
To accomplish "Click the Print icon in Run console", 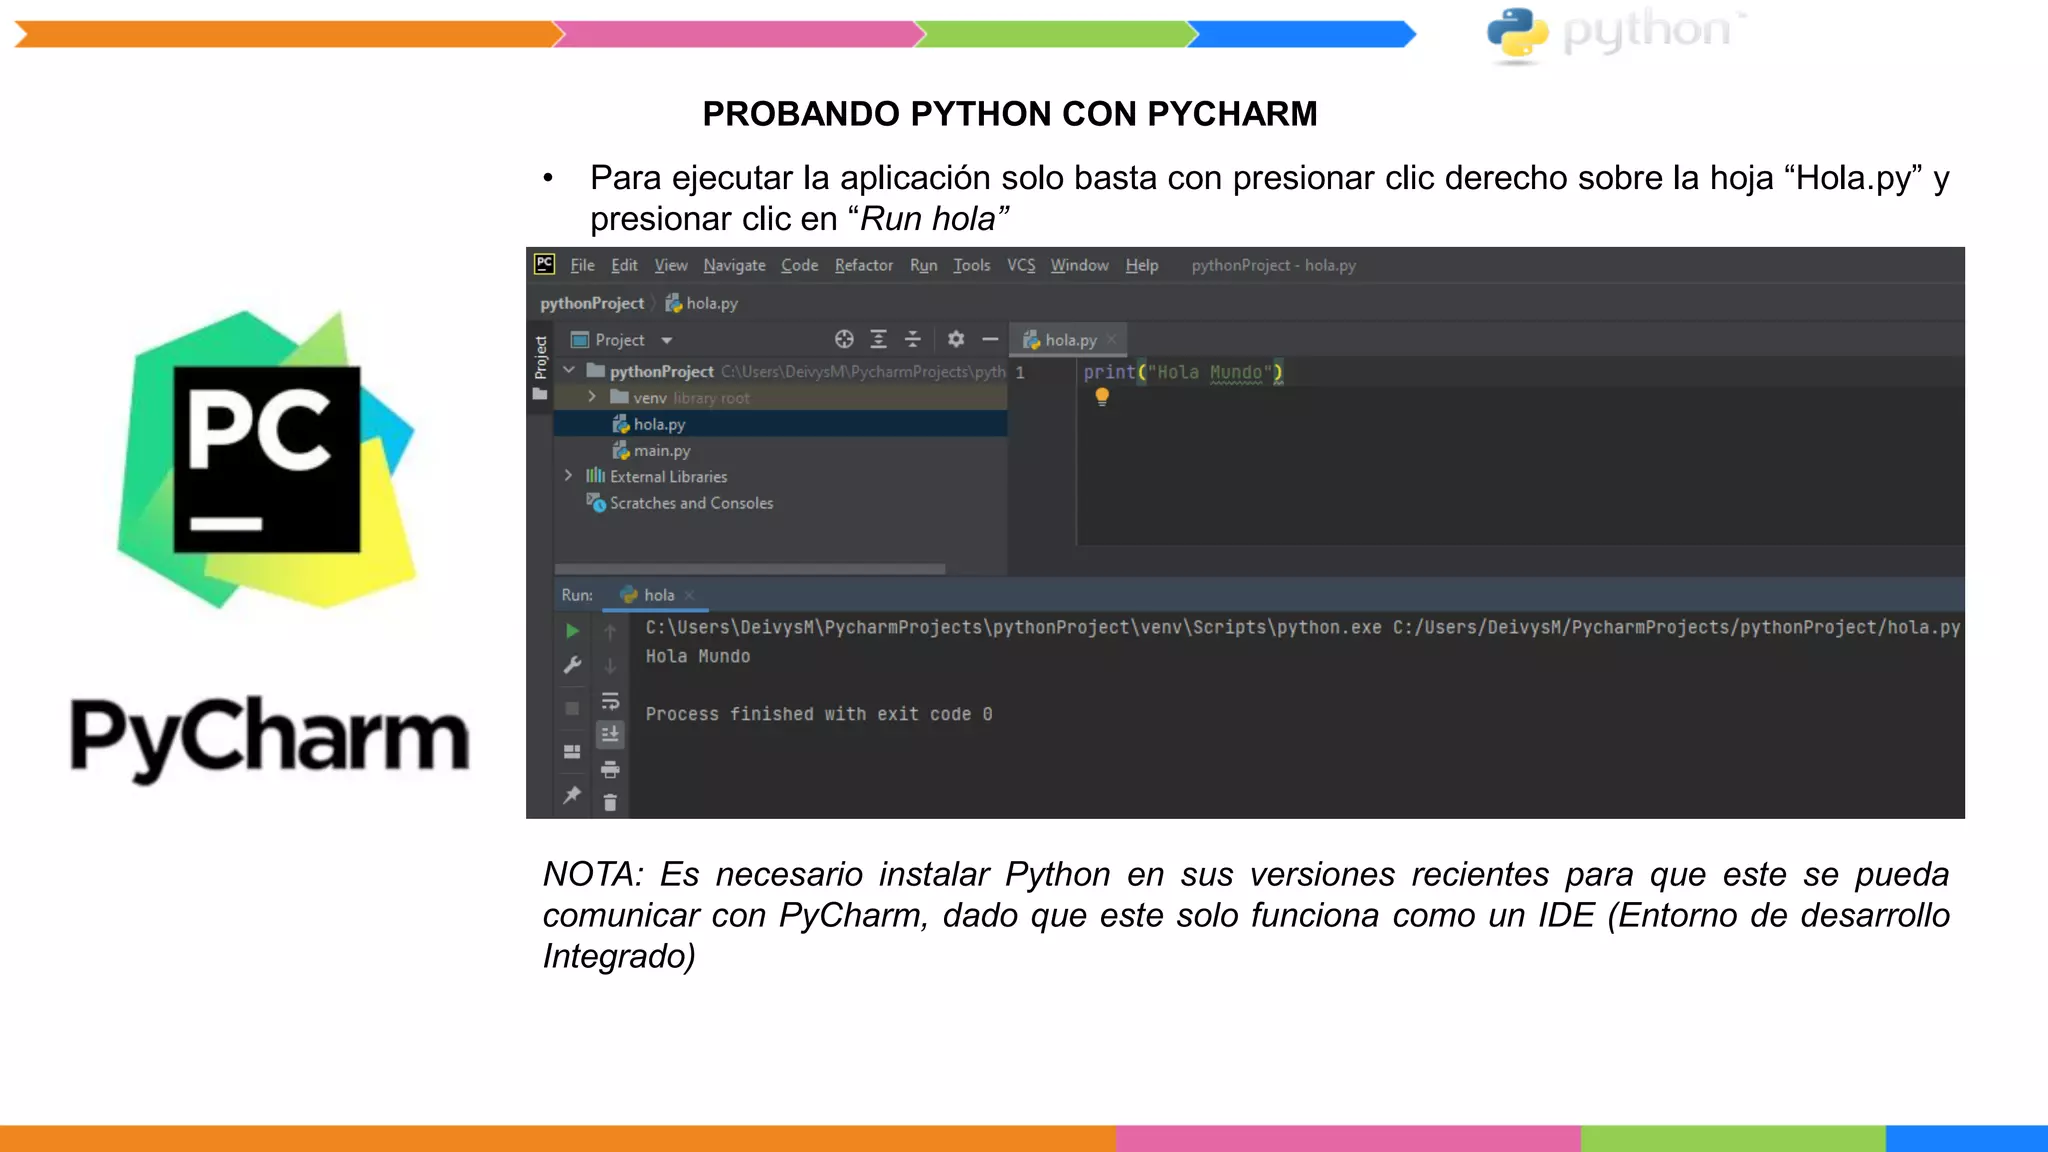I will point(610,769).
